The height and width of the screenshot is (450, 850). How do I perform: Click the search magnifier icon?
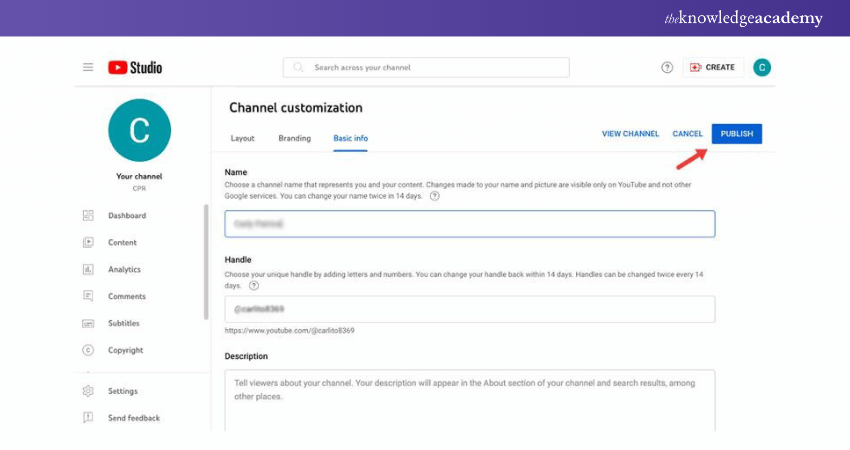click(x=298, y=67)
